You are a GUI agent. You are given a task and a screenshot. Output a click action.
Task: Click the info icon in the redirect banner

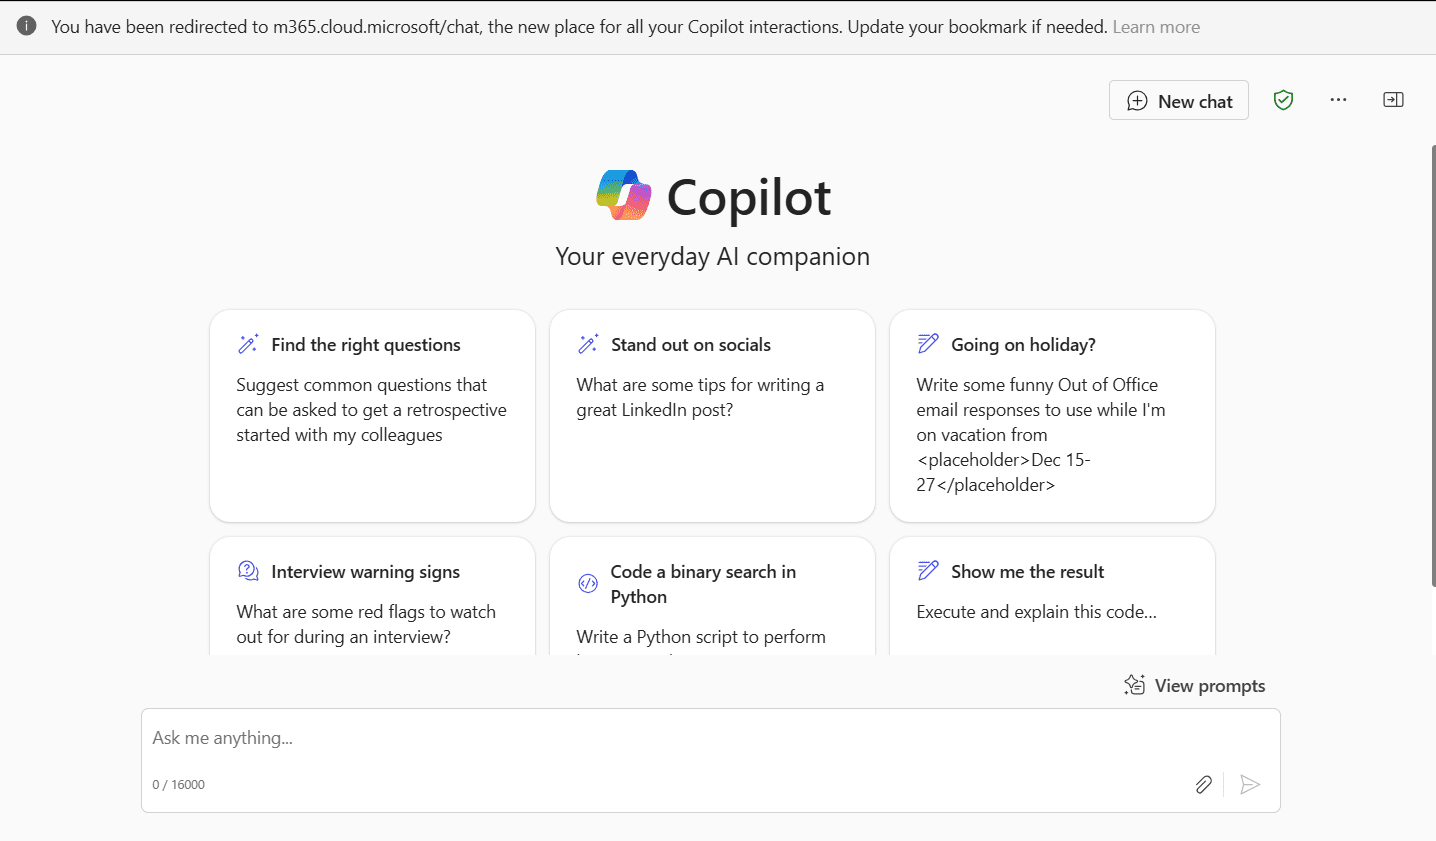tap(26, 26)
